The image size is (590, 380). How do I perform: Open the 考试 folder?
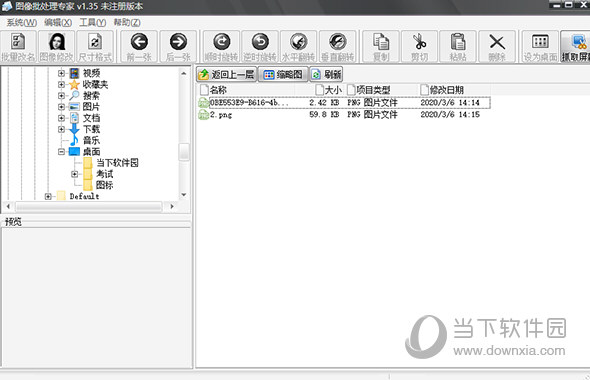tap(105, 174)
